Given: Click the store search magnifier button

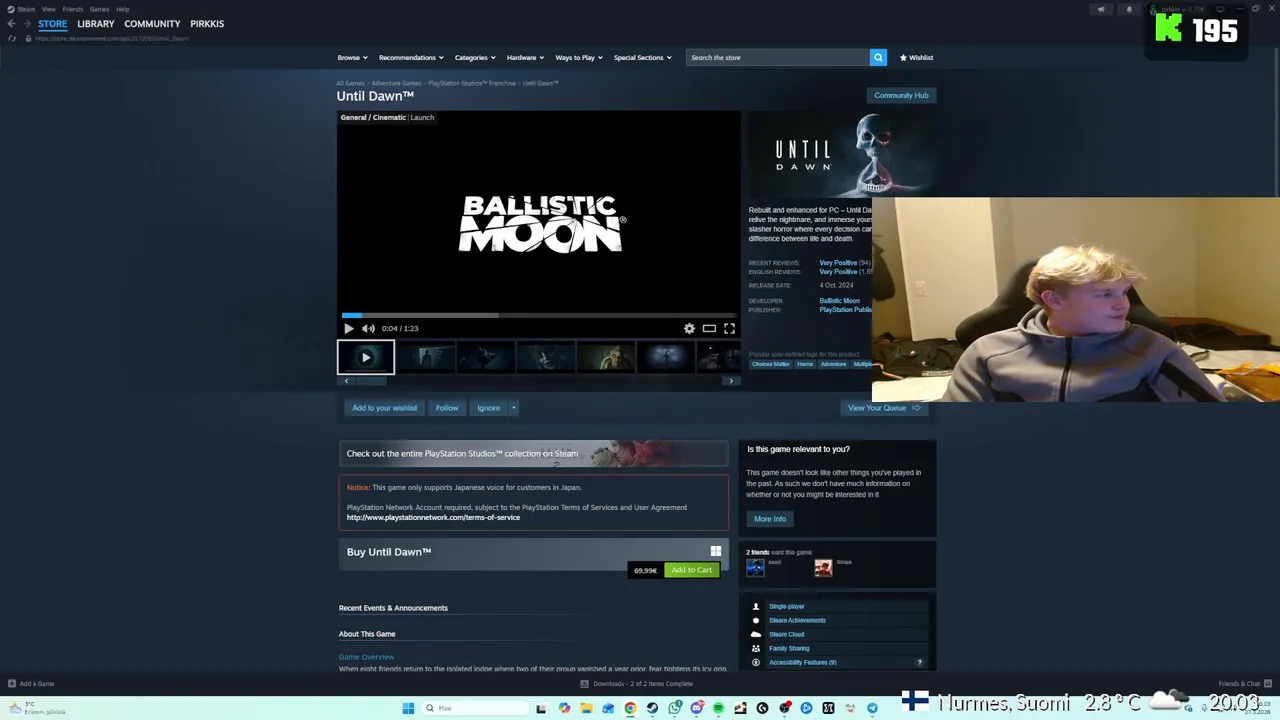Looking at the screenshot, I should (878, 57).
